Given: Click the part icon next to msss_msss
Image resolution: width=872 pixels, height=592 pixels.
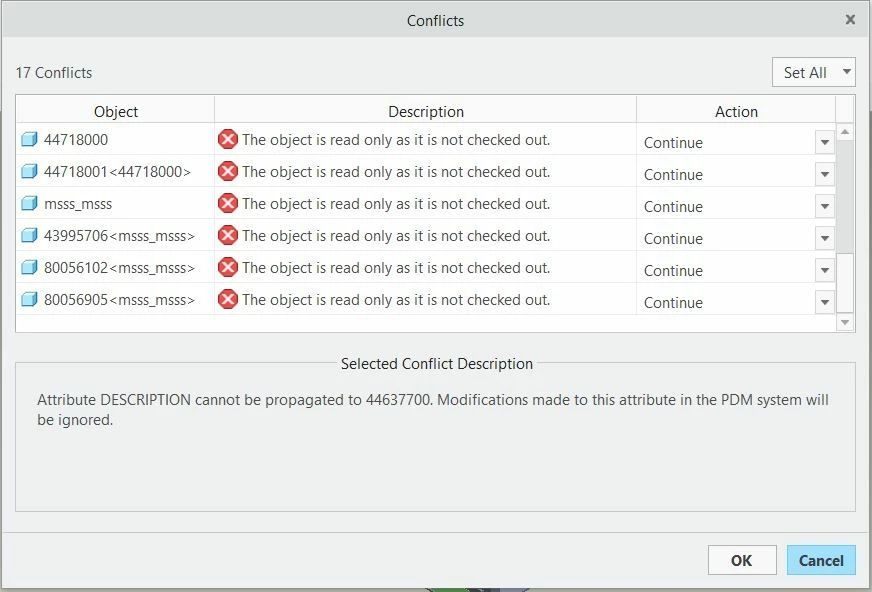Looking at the screenshot, I should (29, 203).
